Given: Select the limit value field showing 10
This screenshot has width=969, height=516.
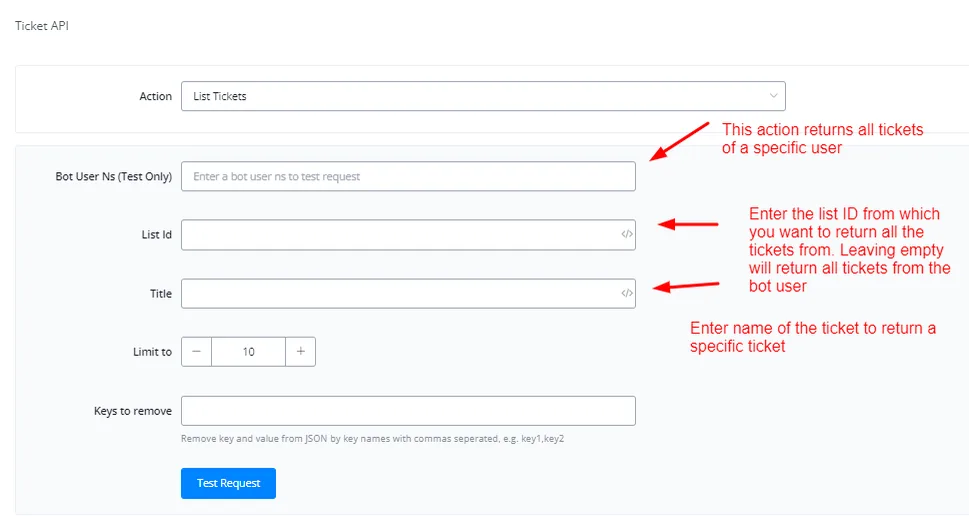Looking at the screenshot, I should coord(248,352).
